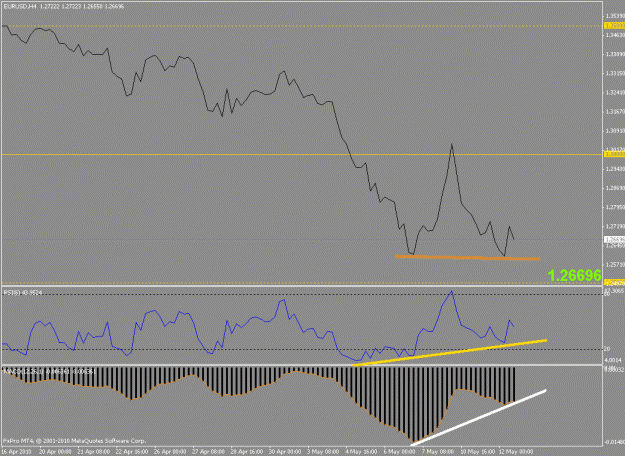The image size is (625, 456).
Task: Select the RSI(6) indicator label
Action: click(23, 293)
